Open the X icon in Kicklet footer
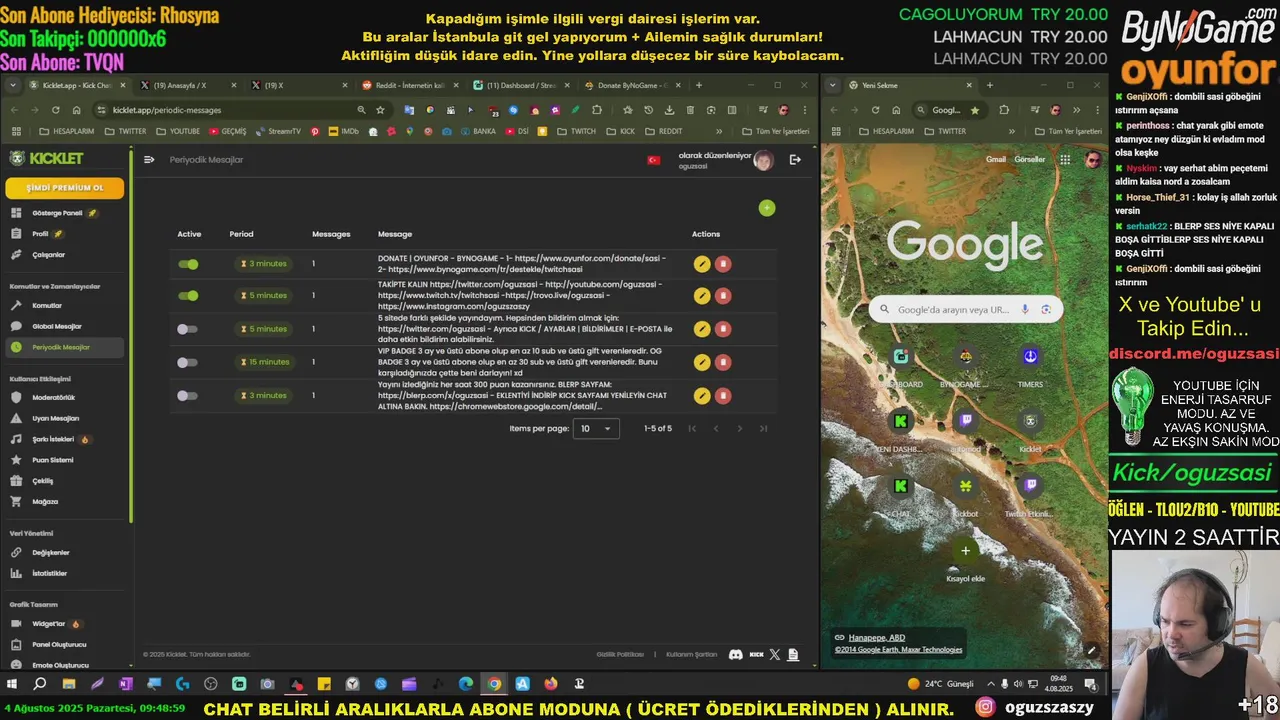The width and height of the screenshot is (1280, 720). click(774, 655)
